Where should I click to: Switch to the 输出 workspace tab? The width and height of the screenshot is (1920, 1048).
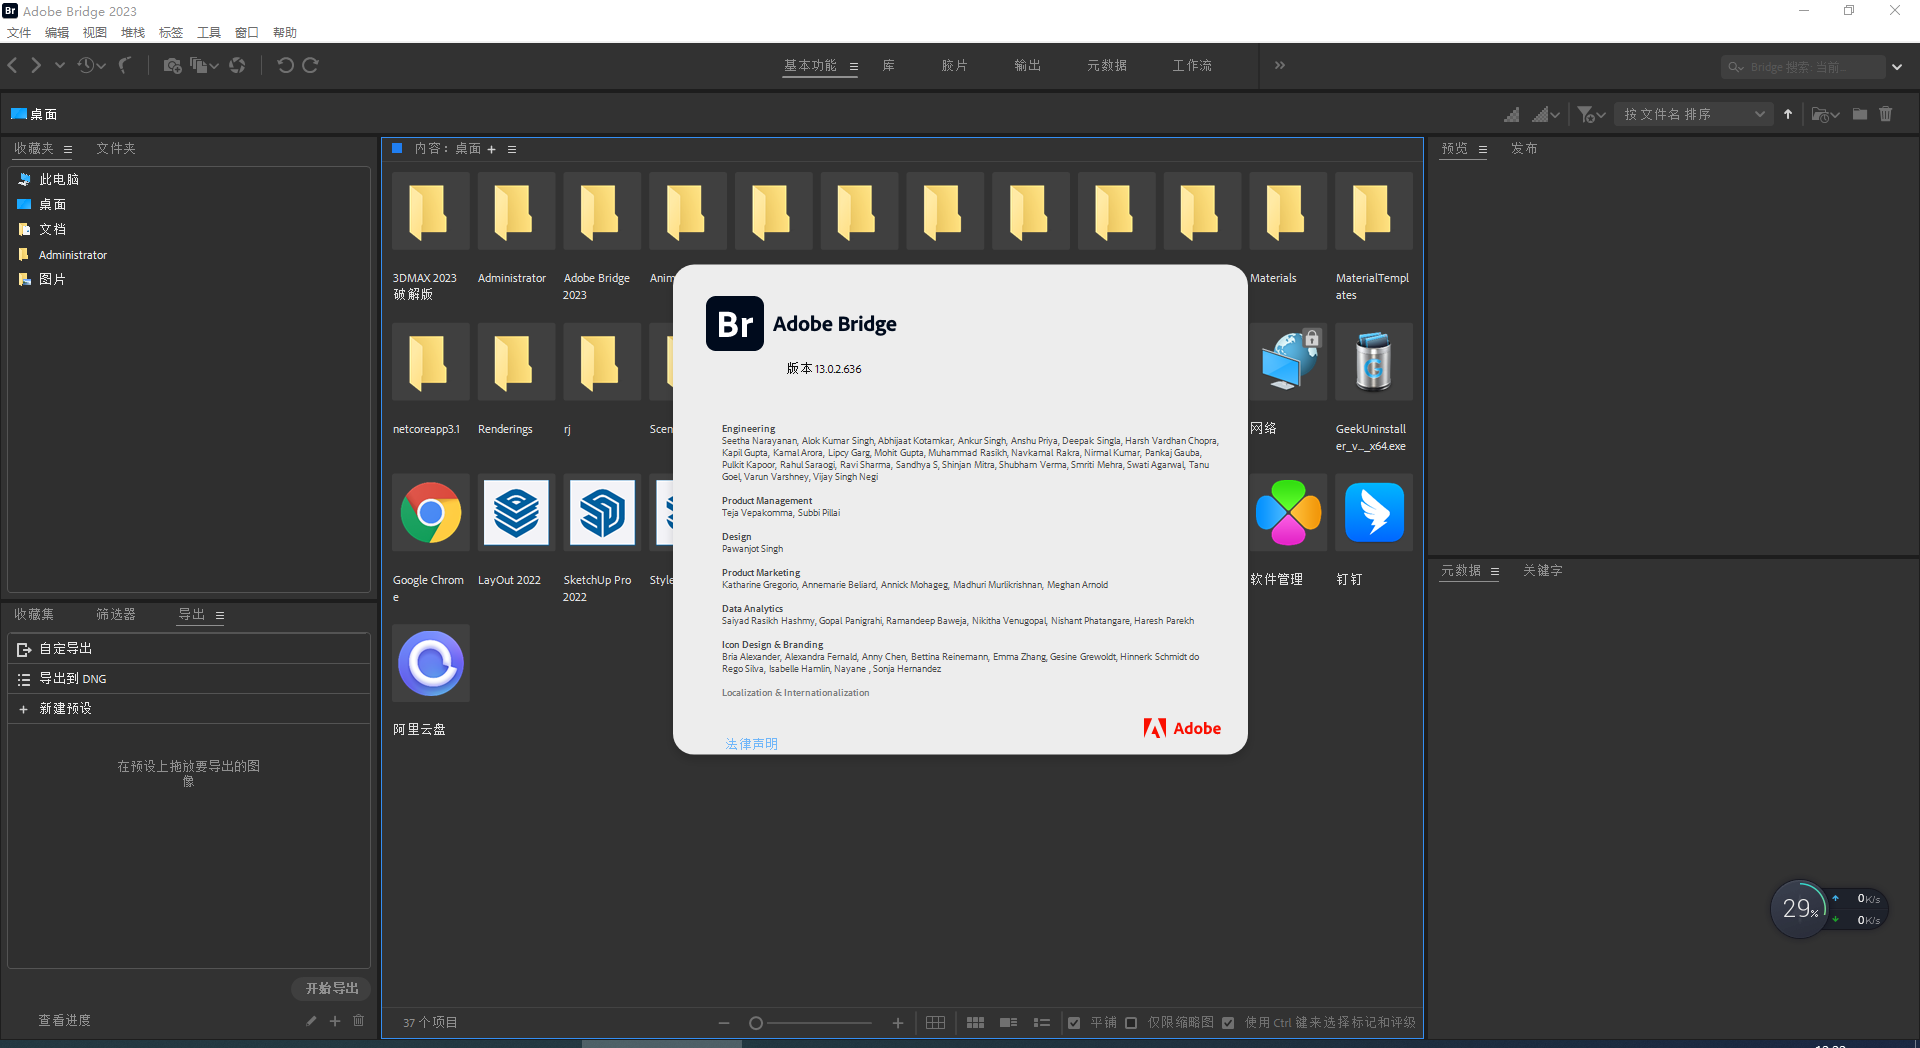[x=1026, y=65]
